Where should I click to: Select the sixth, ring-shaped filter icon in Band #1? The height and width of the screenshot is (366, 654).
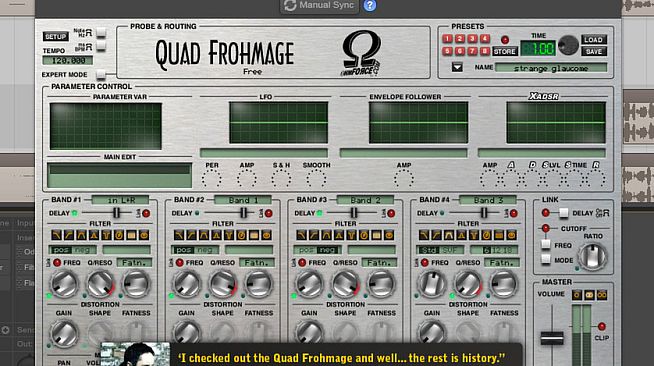point(119,236)
